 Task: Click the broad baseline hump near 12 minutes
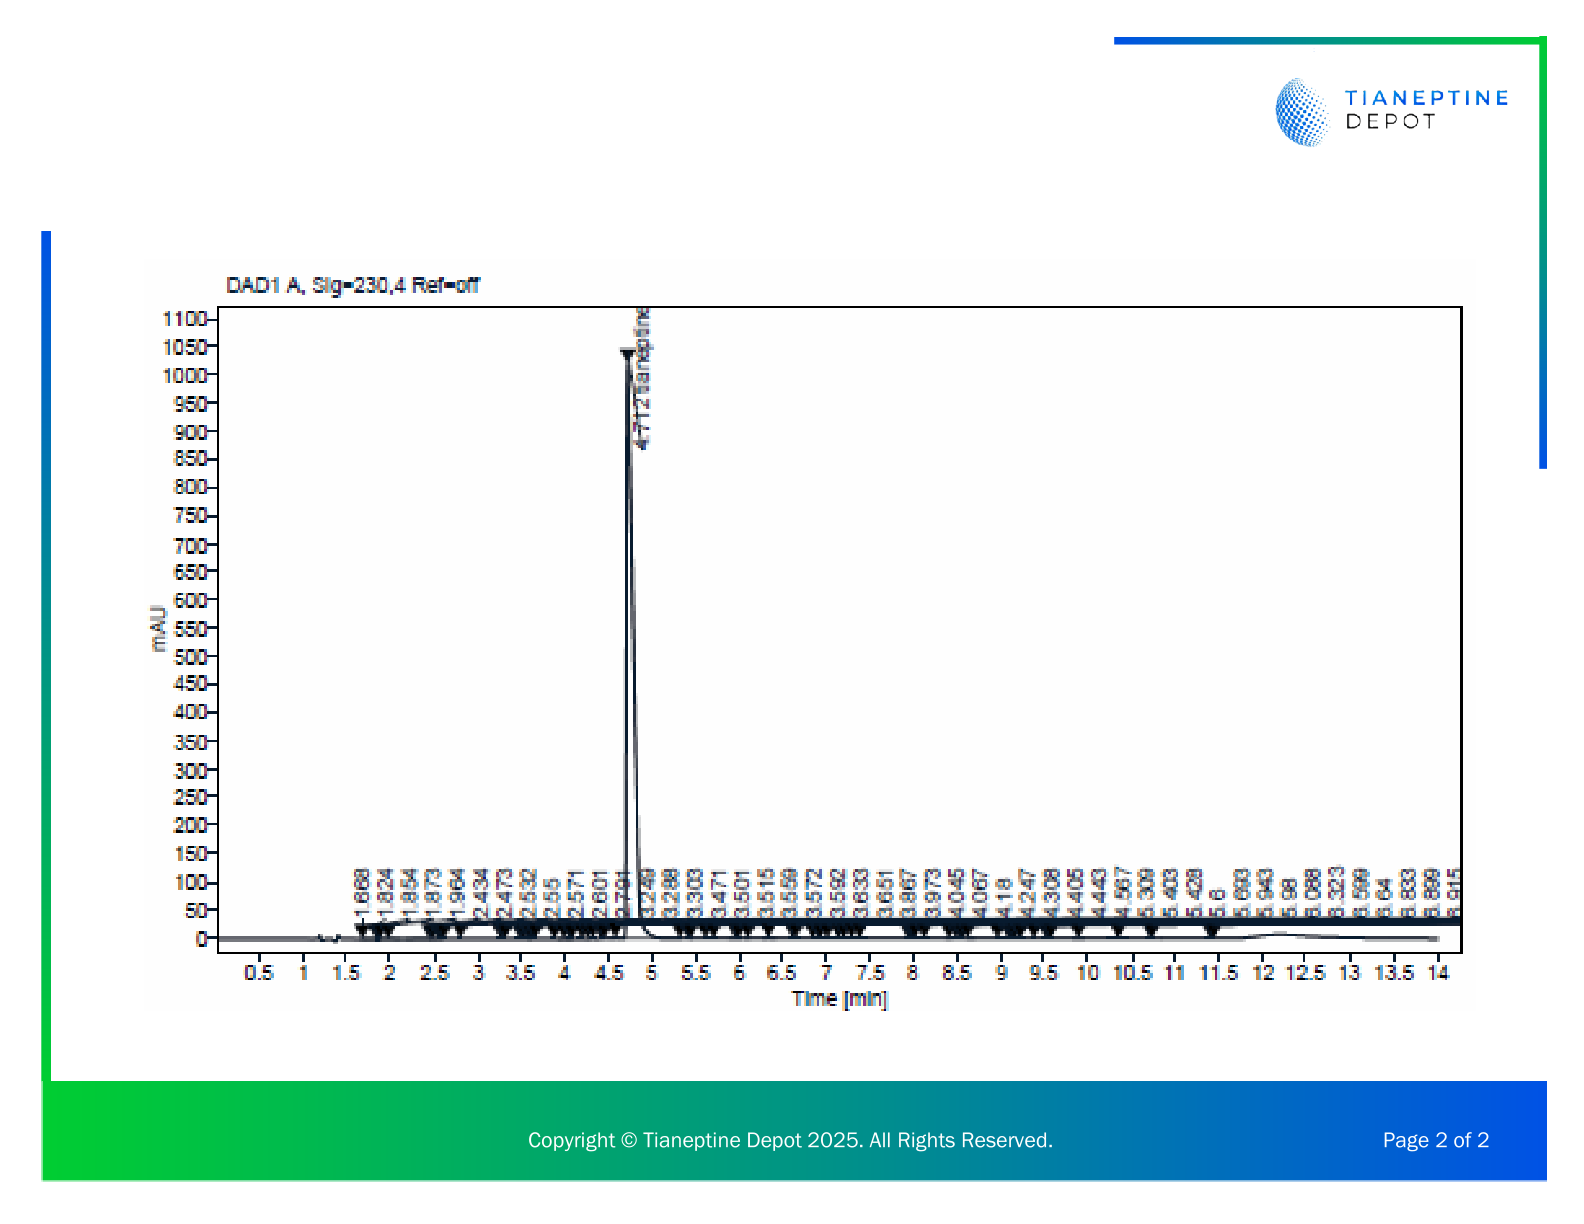(x=1280, y=934)
